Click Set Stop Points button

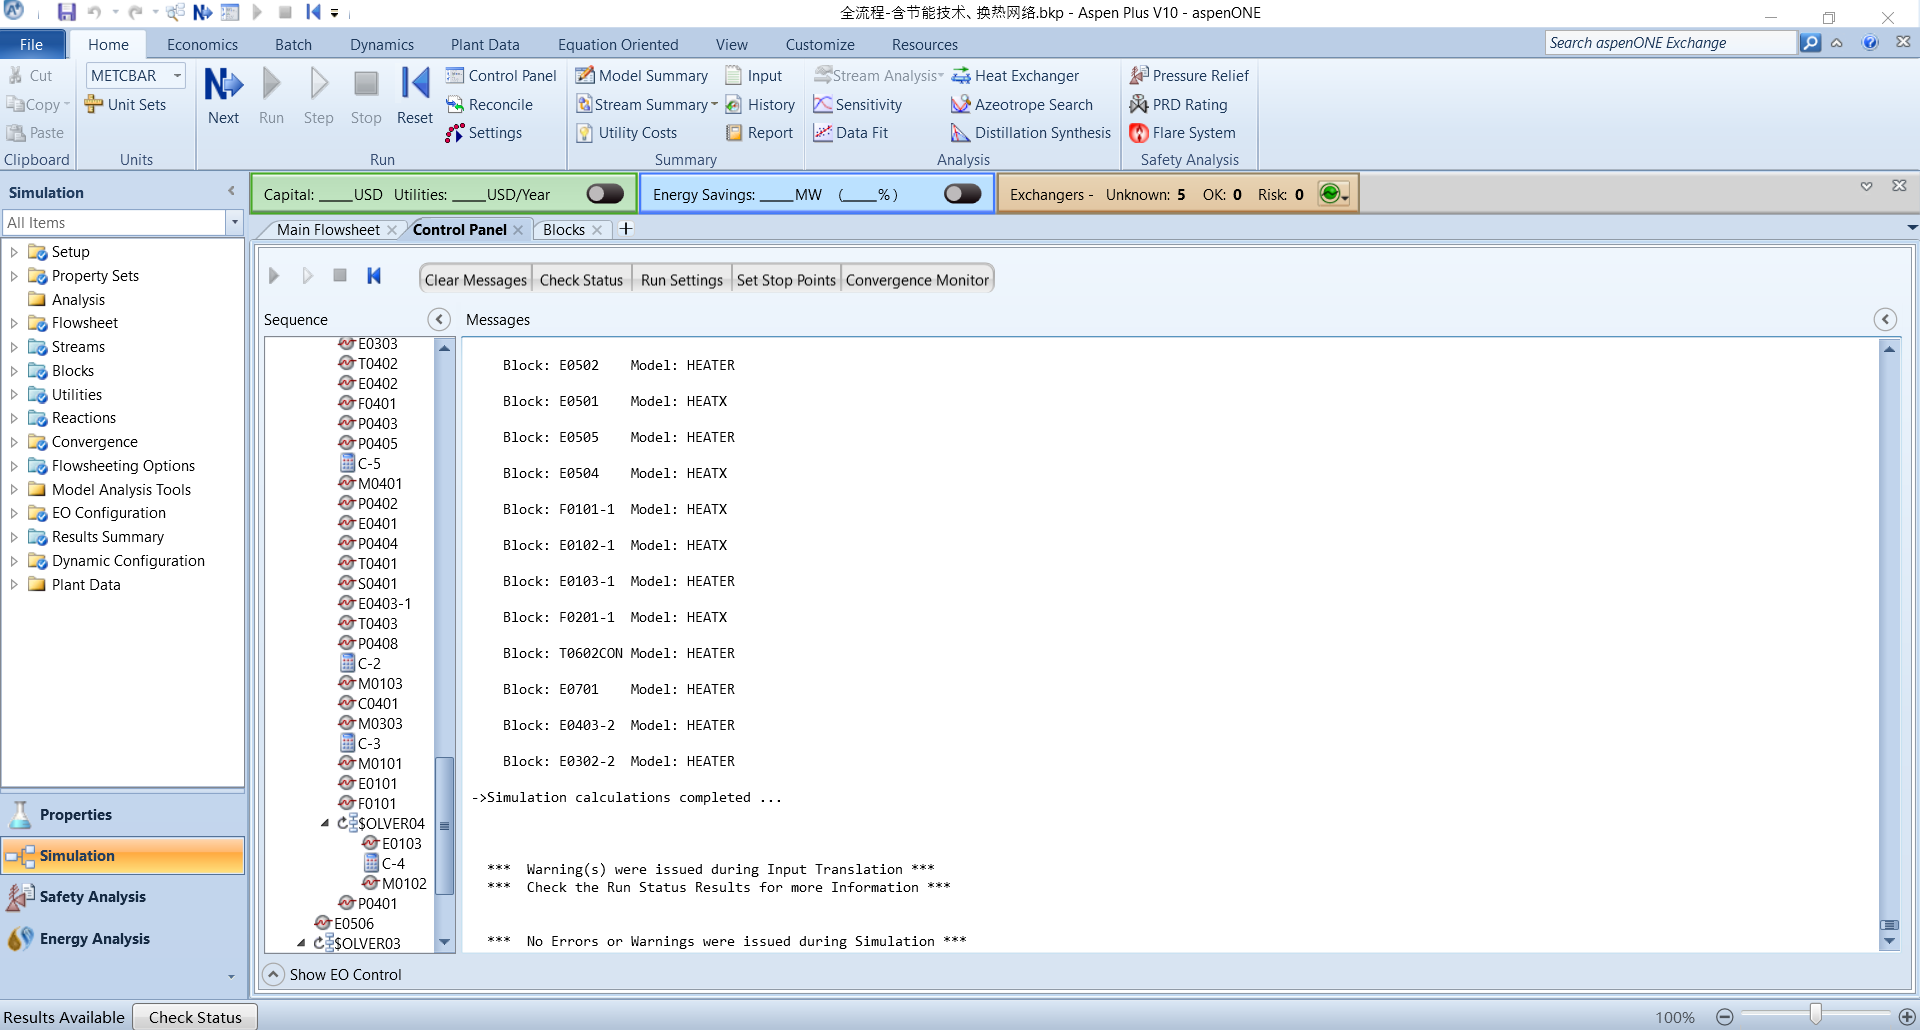tap(786, 280)
